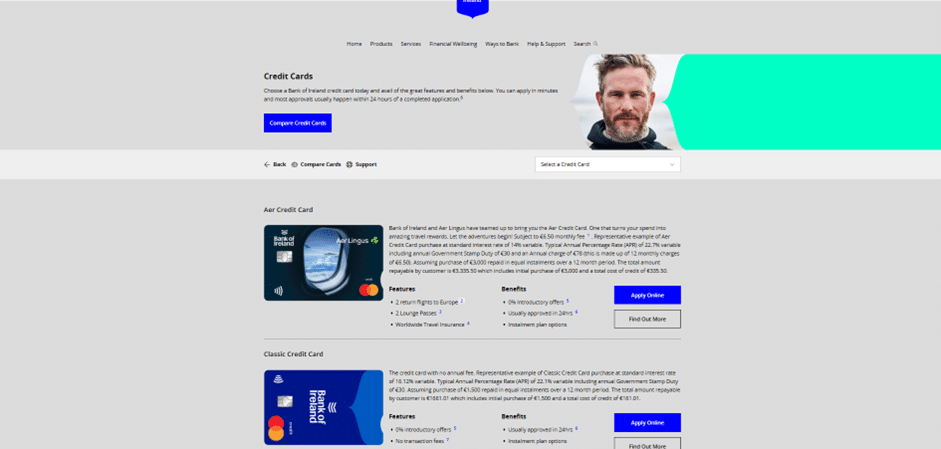Open the Ways to Bank menu
Image resolution: width=941 pixels, height=449 pixels.
pos(502,44)
